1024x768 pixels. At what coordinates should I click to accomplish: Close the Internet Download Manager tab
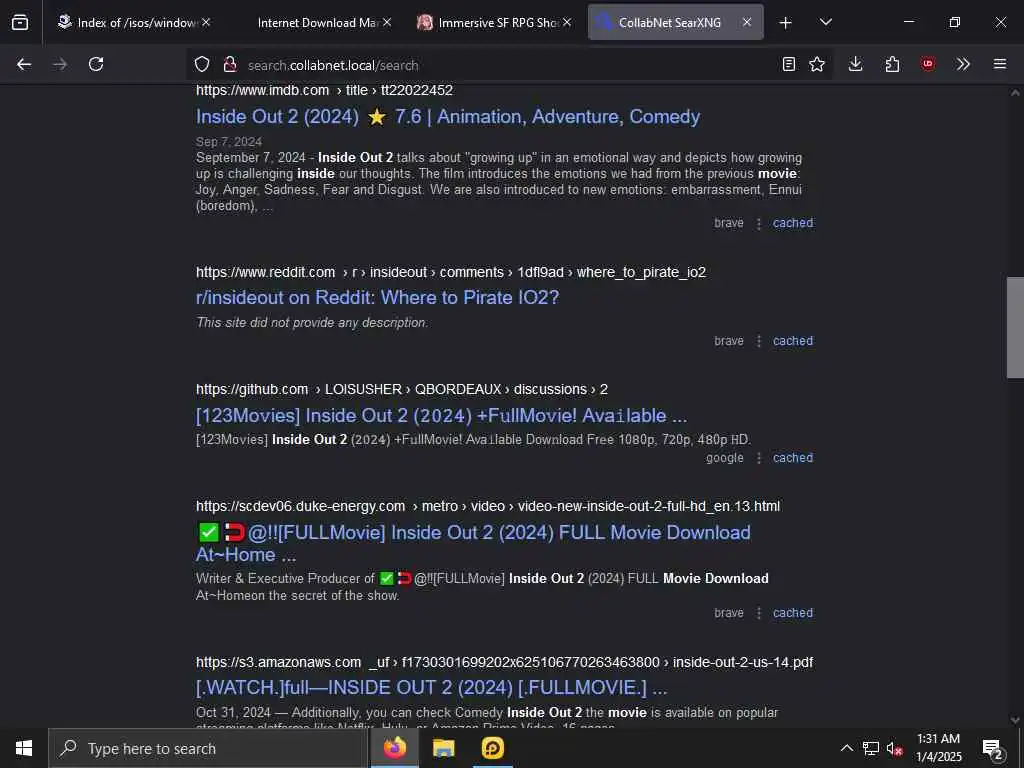[x=387, y=22]
